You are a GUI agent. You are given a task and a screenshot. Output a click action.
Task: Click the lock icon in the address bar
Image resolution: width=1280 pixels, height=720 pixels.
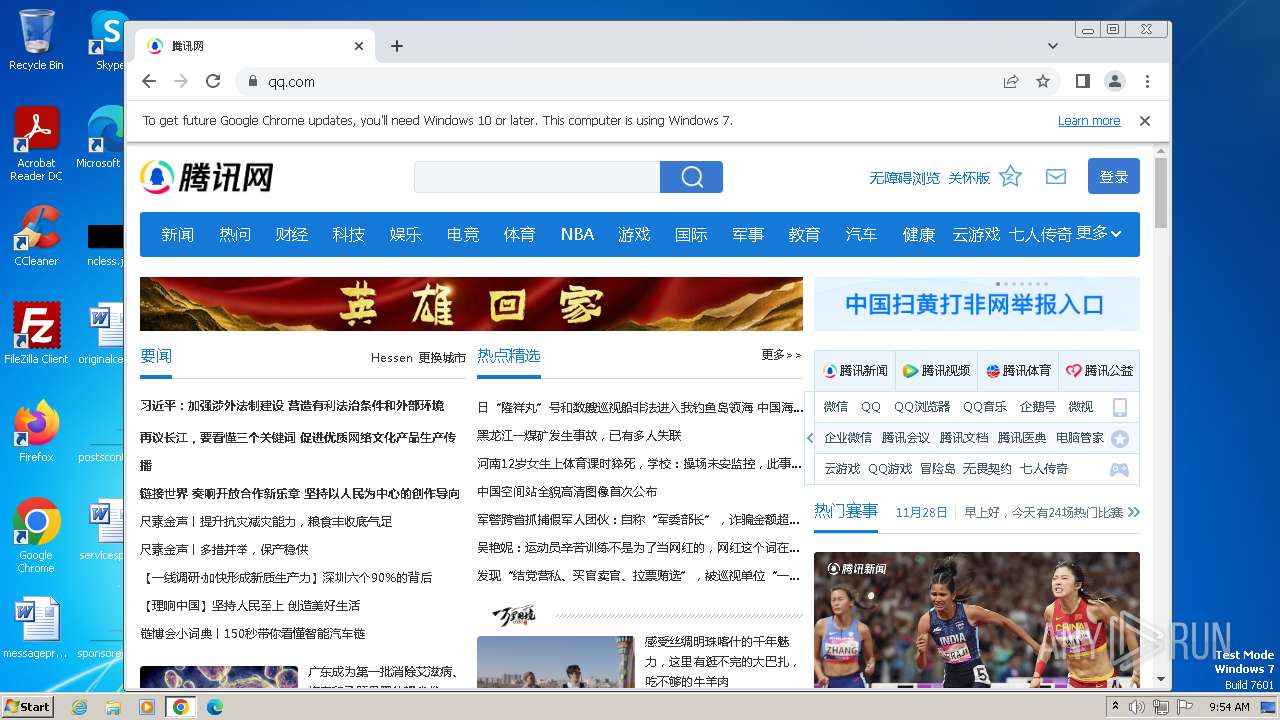point(252,82)
